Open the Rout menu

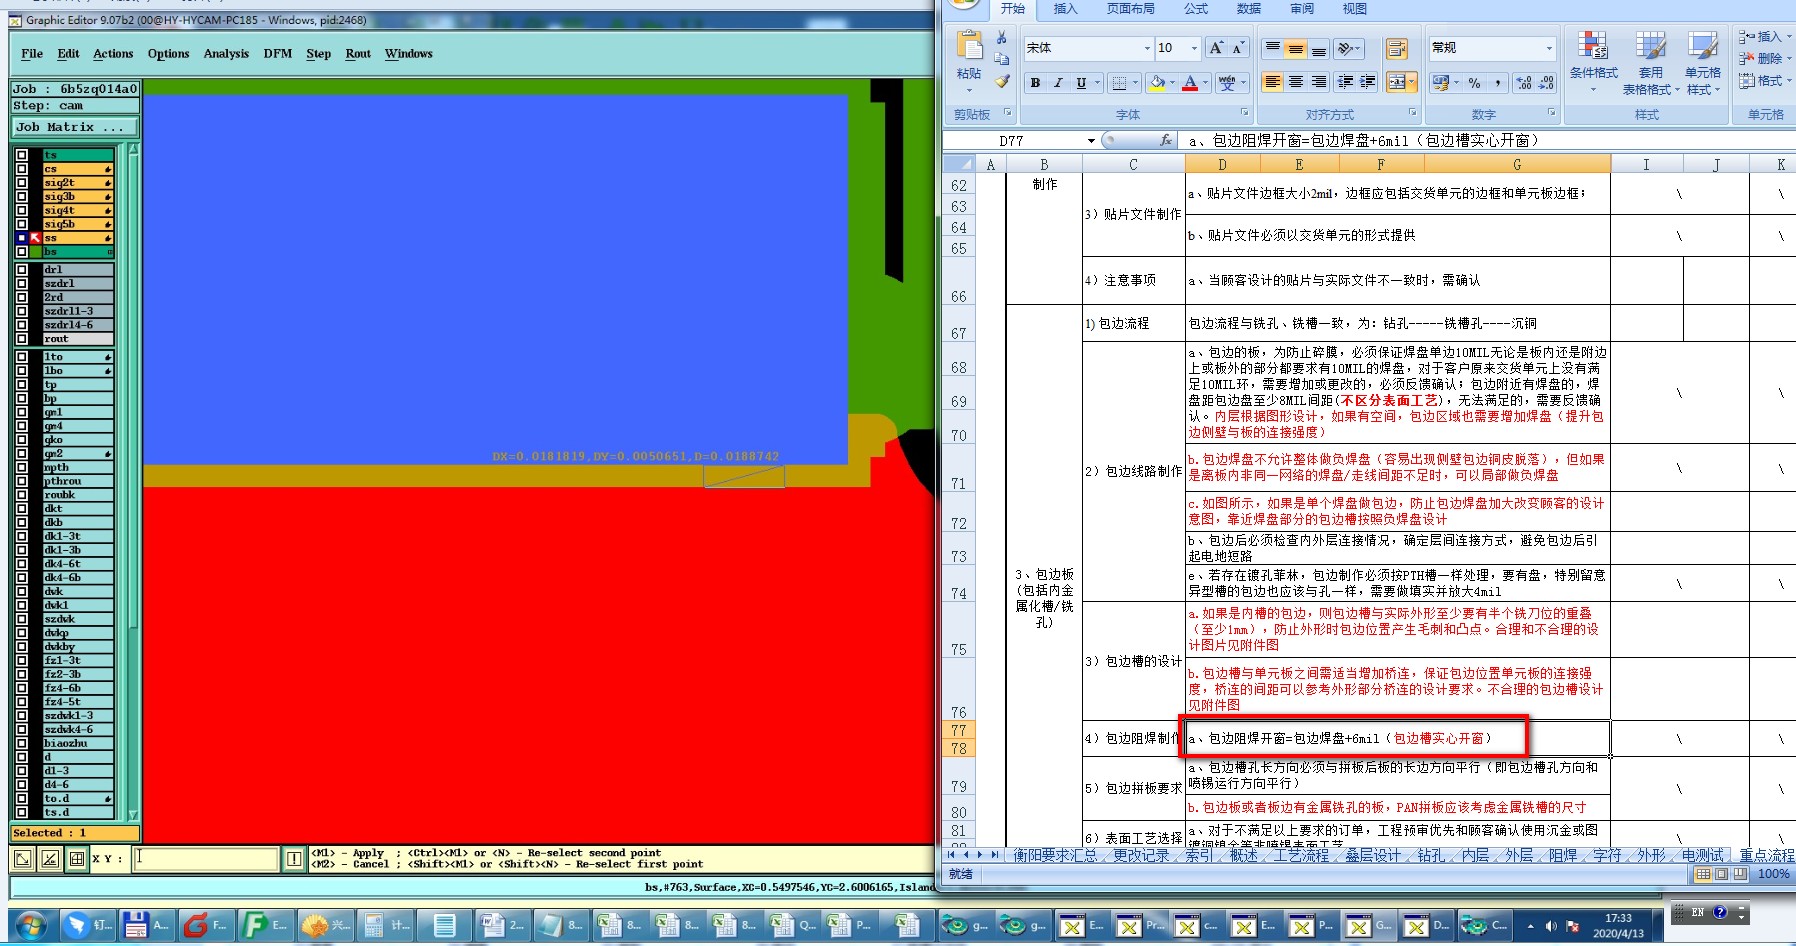point(358,54)
